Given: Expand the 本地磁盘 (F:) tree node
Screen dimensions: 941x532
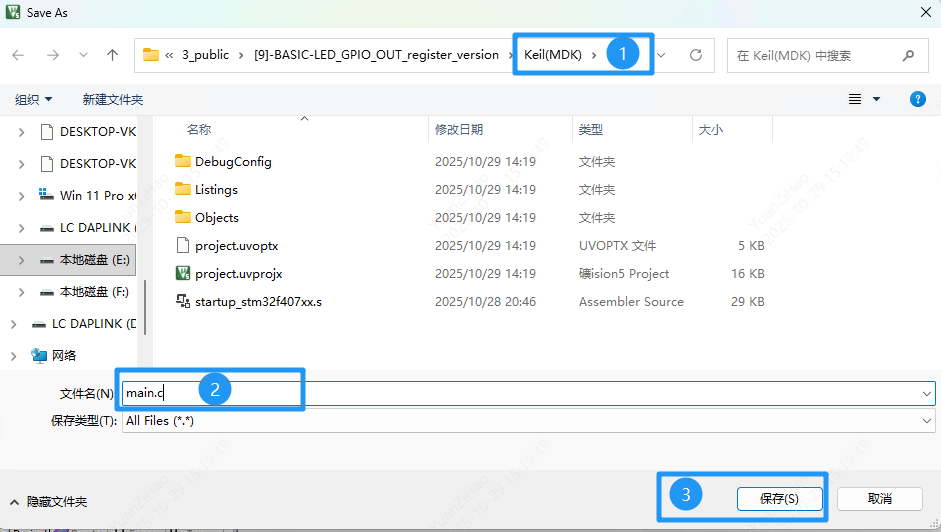Looking at the screenshot, I should point(22,292).
